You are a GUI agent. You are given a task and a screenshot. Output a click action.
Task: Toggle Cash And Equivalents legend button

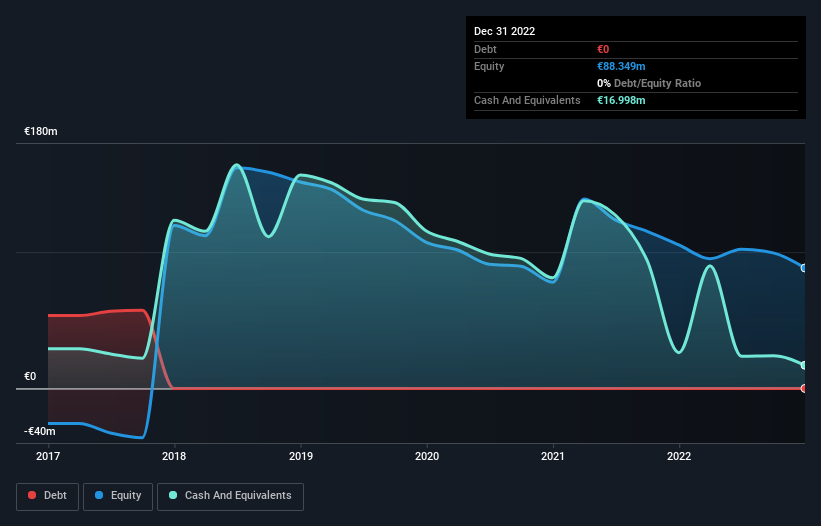pyautogui.click(x=230, y=496)
